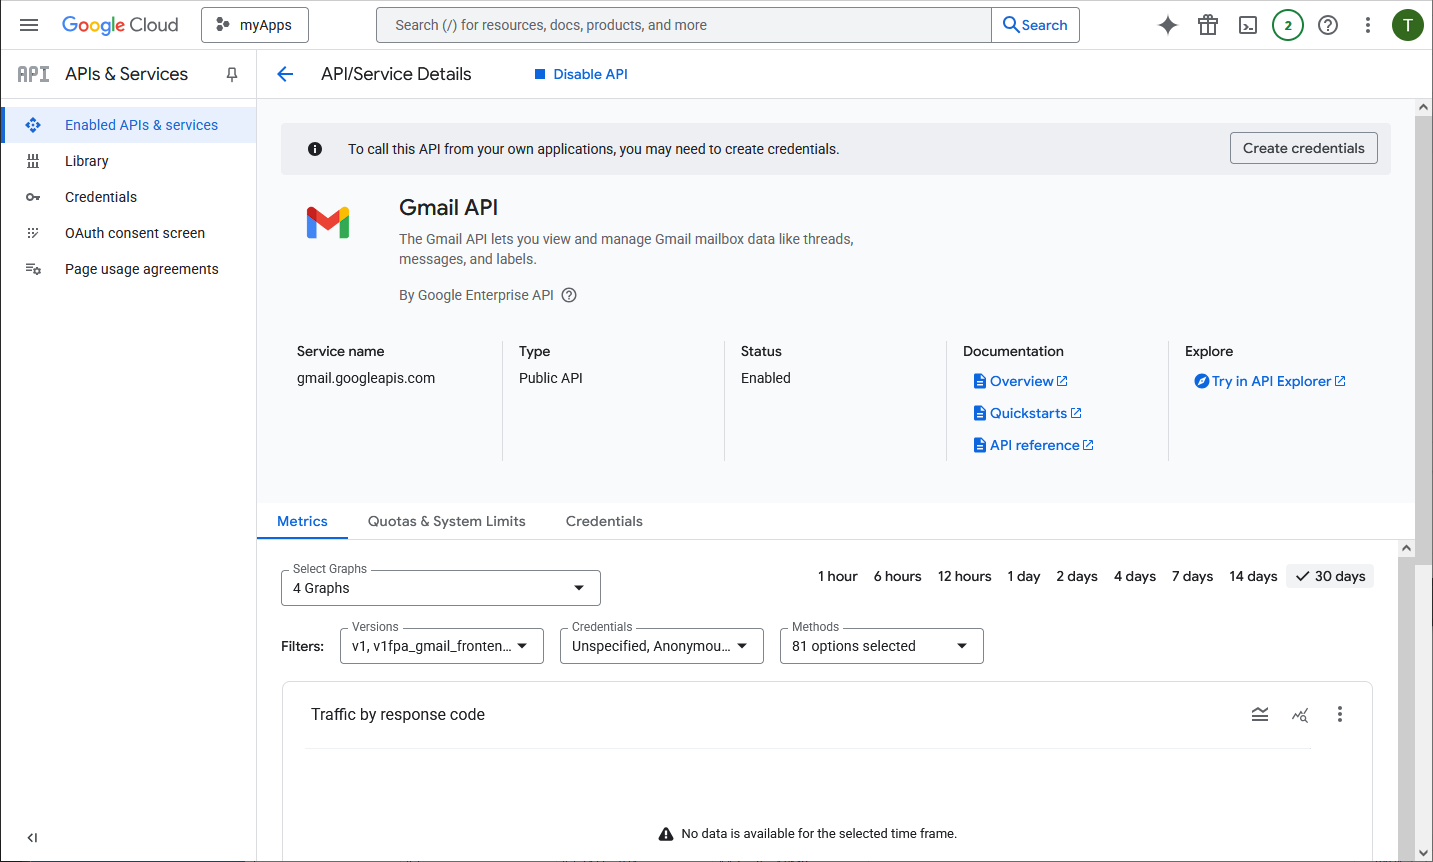Click into the resource search field
This screenshot has width=1433, height=862.
[x=683, y=25]
